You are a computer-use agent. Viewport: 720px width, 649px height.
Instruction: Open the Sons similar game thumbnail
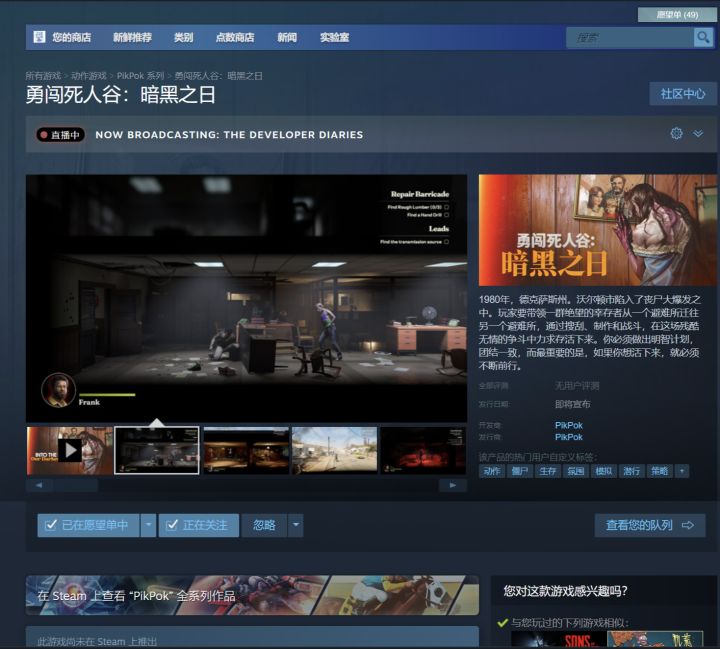[559, 639]
